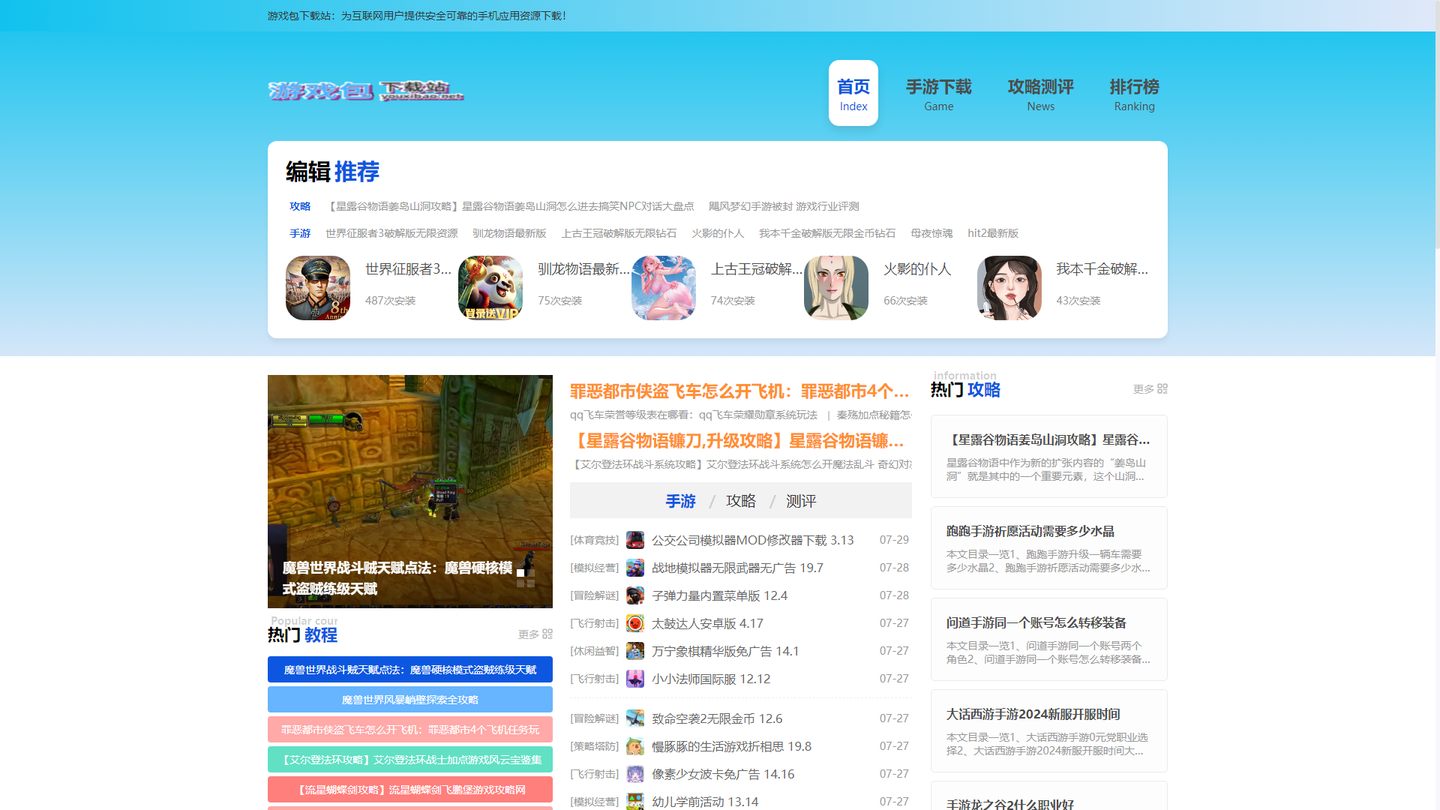Click 飓风梦幻手游被封 游戏行业评测 link
The image size is (1440, 810).
point(784,206)
